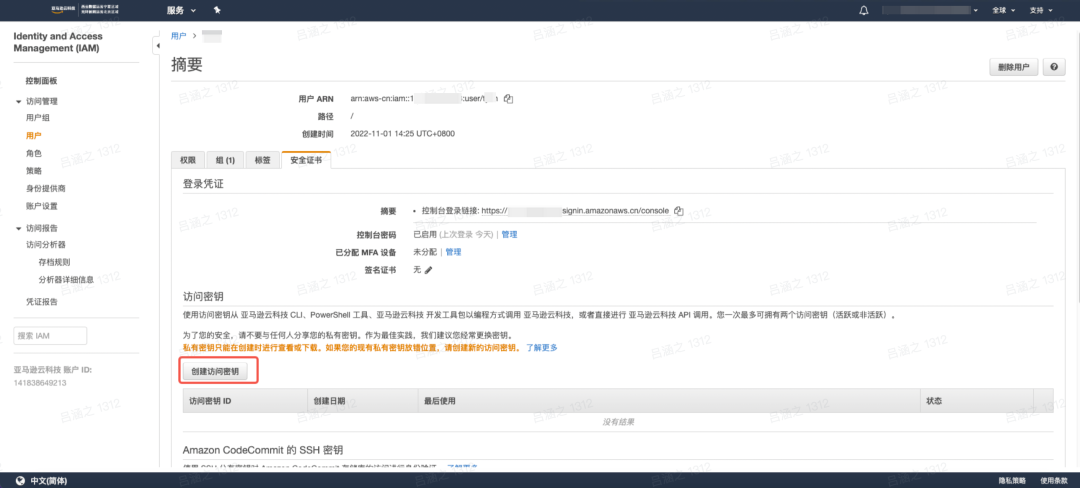
Task: Click the account ID 141838649213
Action: click(x=40, y=383)
